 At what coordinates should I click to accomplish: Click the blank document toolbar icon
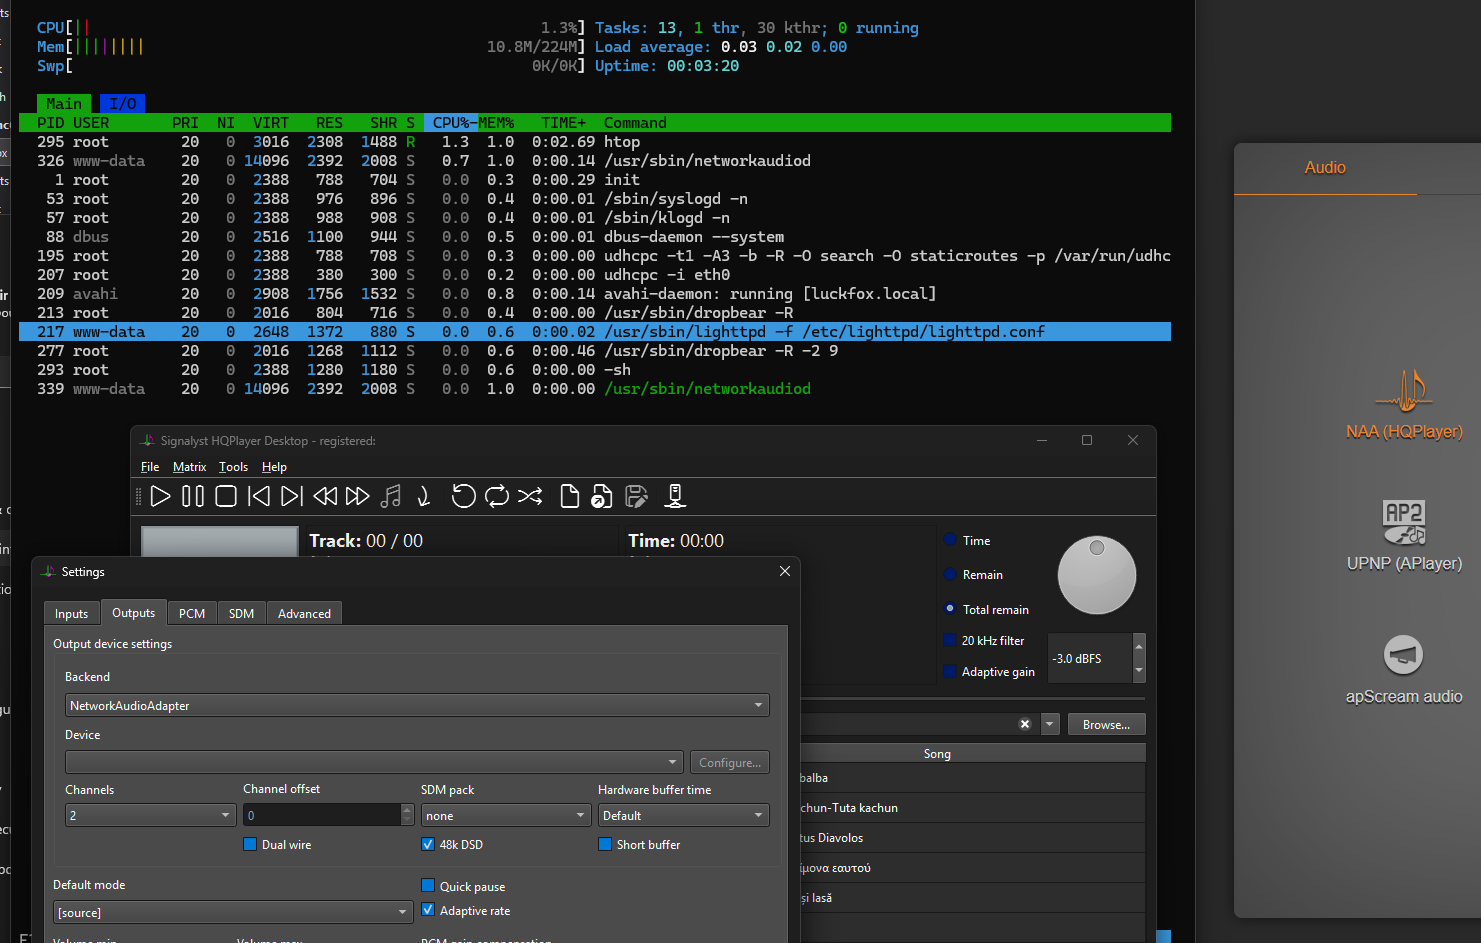[569, 496]
